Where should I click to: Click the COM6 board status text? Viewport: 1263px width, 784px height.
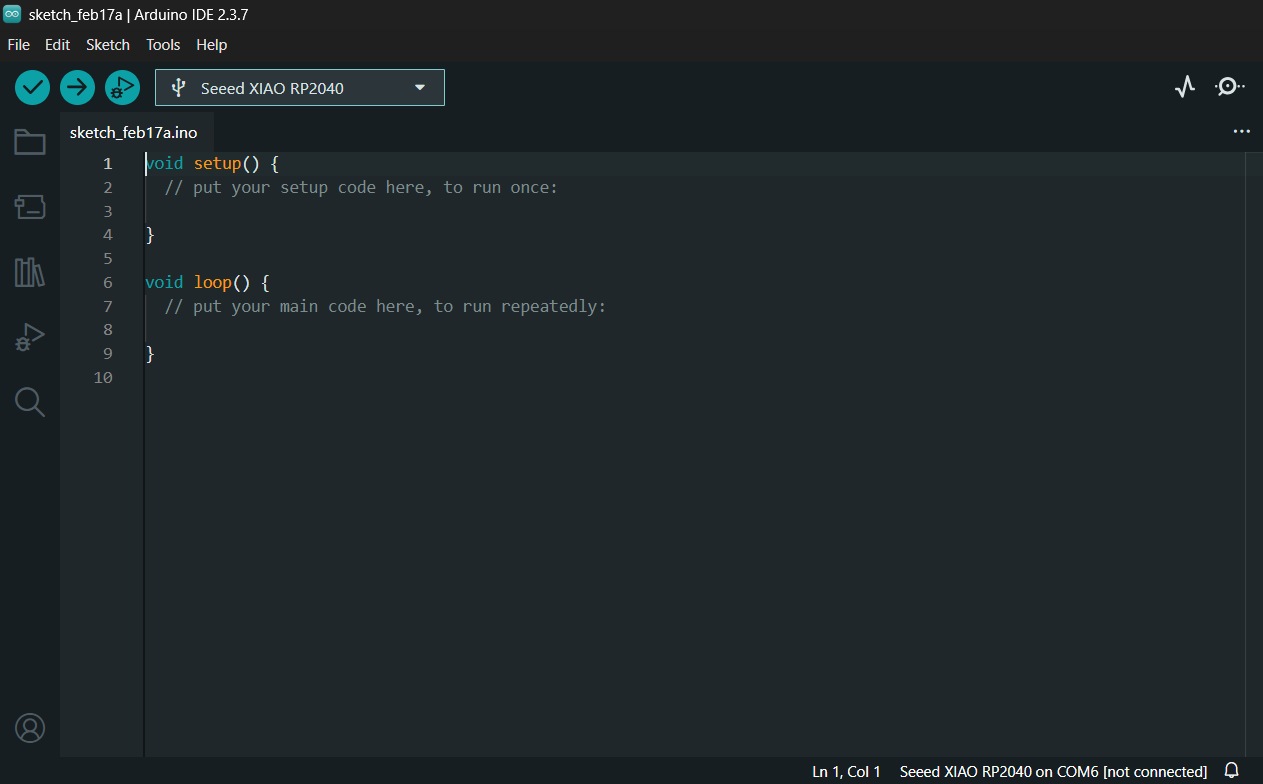[1053, 772]
